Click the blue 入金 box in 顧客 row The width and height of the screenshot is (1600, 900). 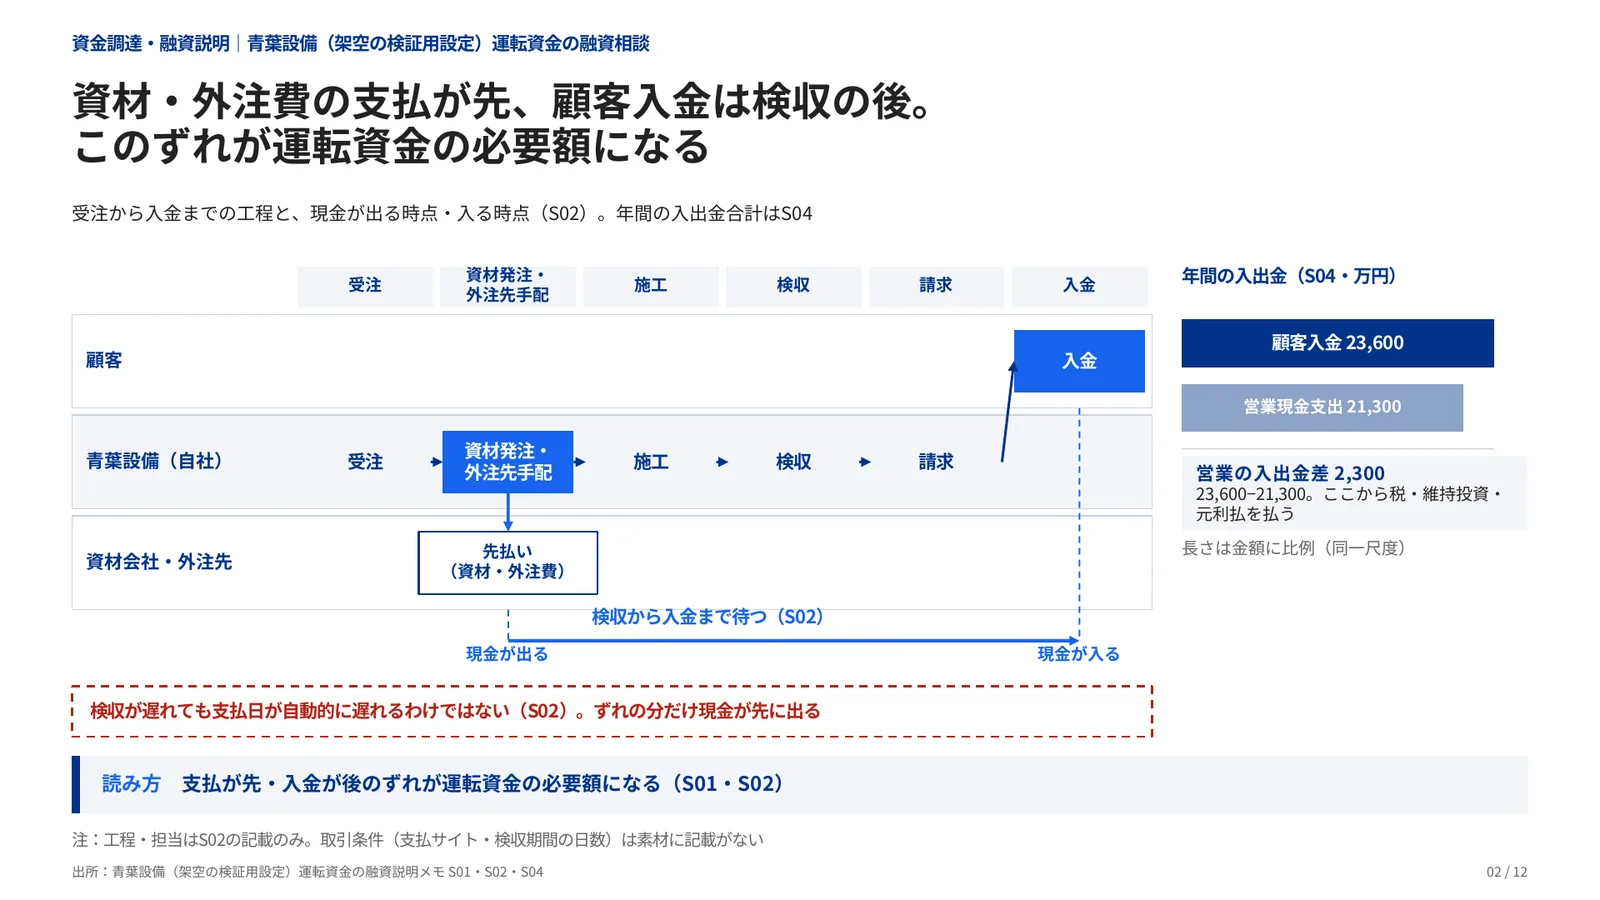(x=1079, y=361)
